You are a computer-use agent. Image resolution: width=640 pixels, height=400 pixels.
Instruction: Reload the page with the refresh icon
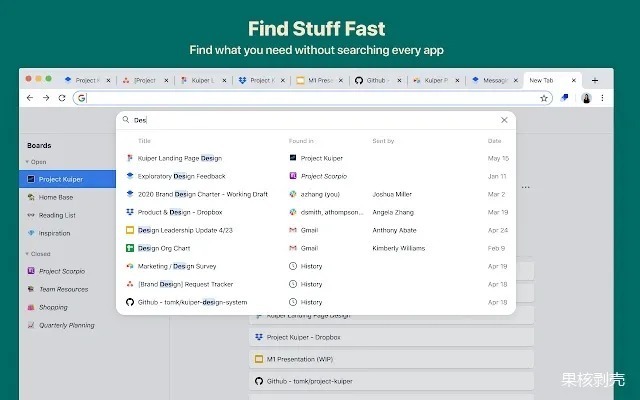coord(62,98)
